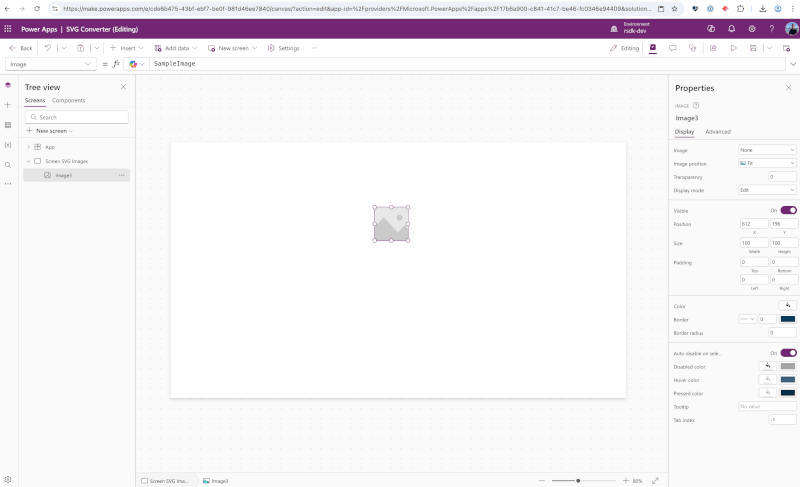Click the Play preview app icon
Viewport: 800px width, 487px height.
[x=733, y=48]
